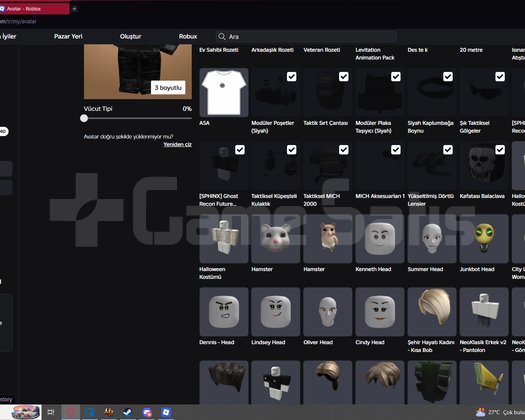
Task: Uncheck Kafatası Balaclava item
Action: 500,150
